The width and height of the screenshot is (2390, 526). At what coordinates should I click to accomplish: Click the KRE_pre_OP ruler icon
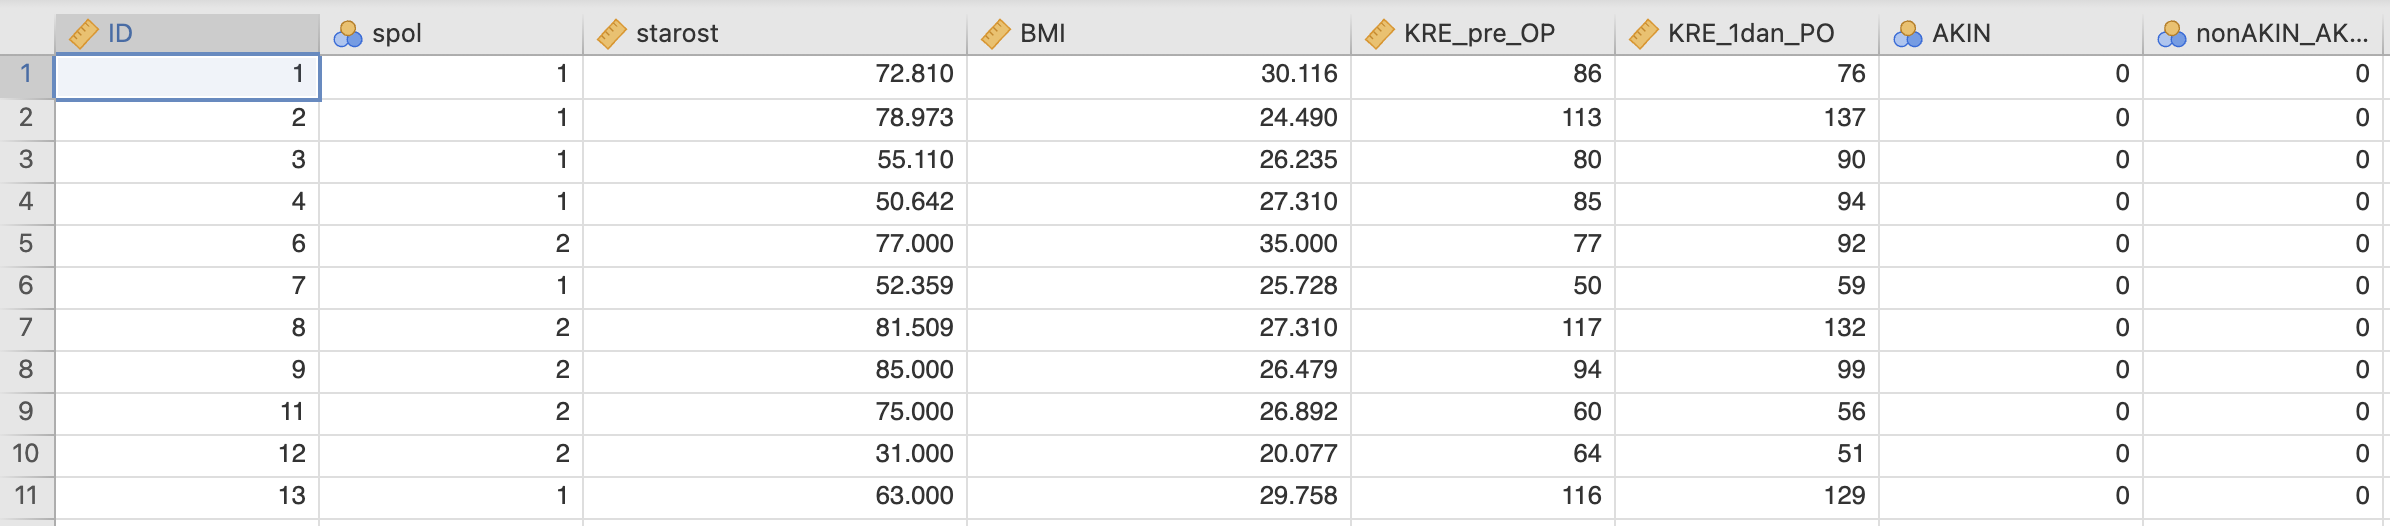tap(1379, 34)
